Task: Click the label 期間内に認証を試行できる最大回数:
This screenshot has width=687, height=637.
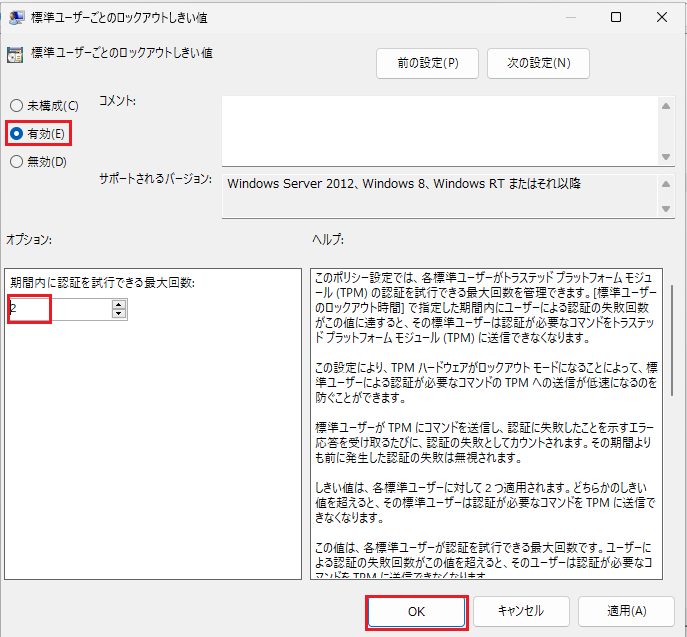Action: (x=103, y=283)
